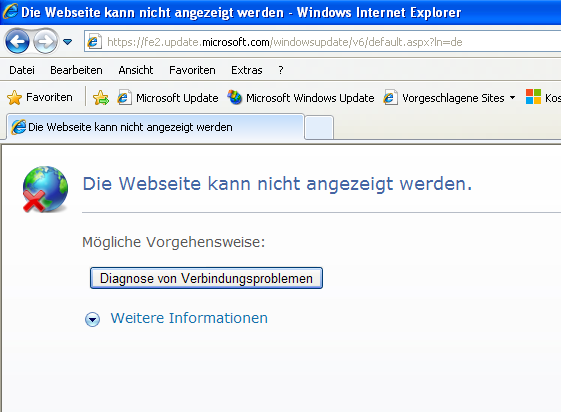Open a new blank tab
This screenshot has height=412, width=561.
point(319,128)
